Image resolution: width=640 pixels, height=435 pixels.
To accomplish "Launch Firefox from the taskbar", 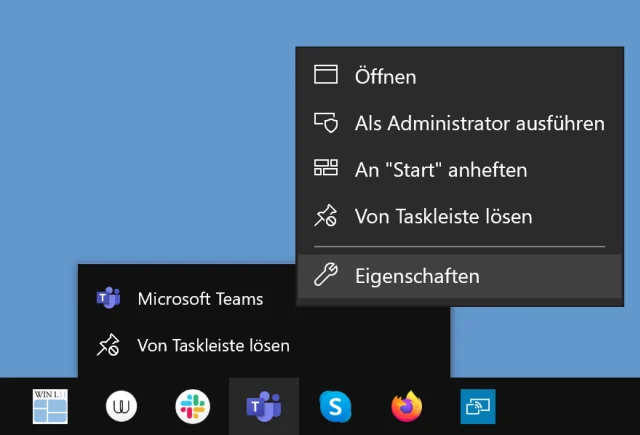I will pyautogui.click(x=407, y=406).
